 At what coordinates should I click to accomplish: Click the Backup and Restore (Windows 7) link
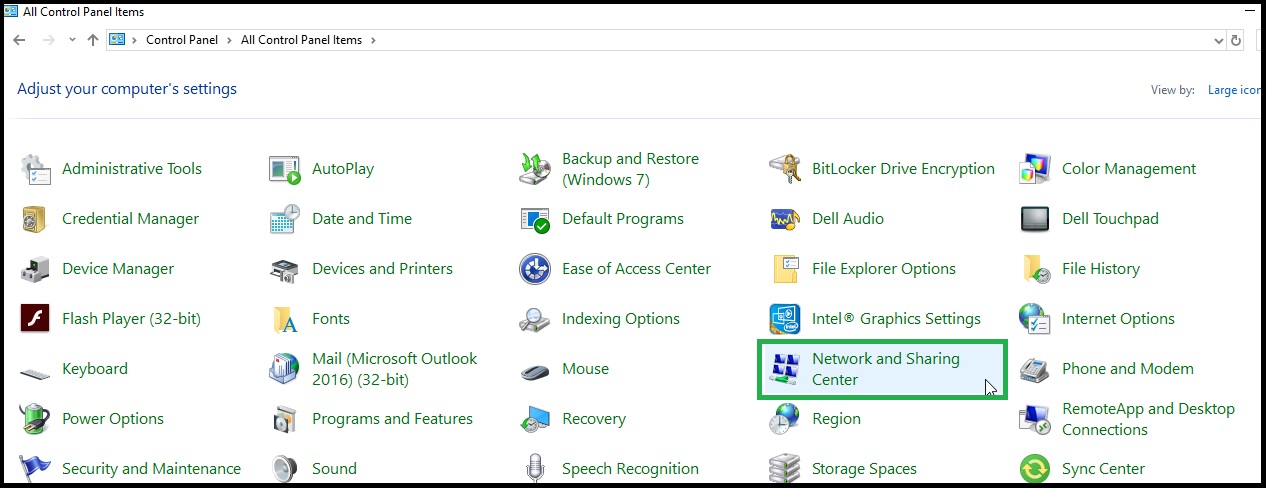(x=630, y=169)
